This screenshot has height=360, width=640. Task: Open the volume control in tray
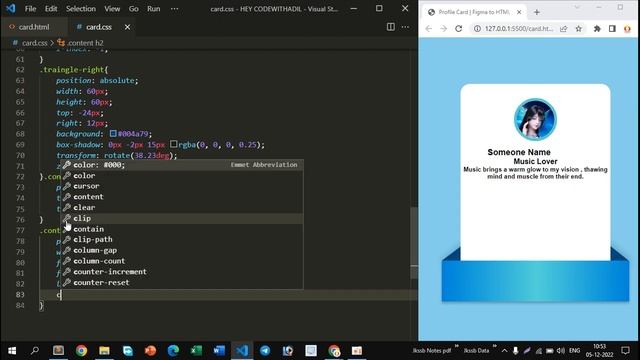pyautogui.click(x=561, y=351)
